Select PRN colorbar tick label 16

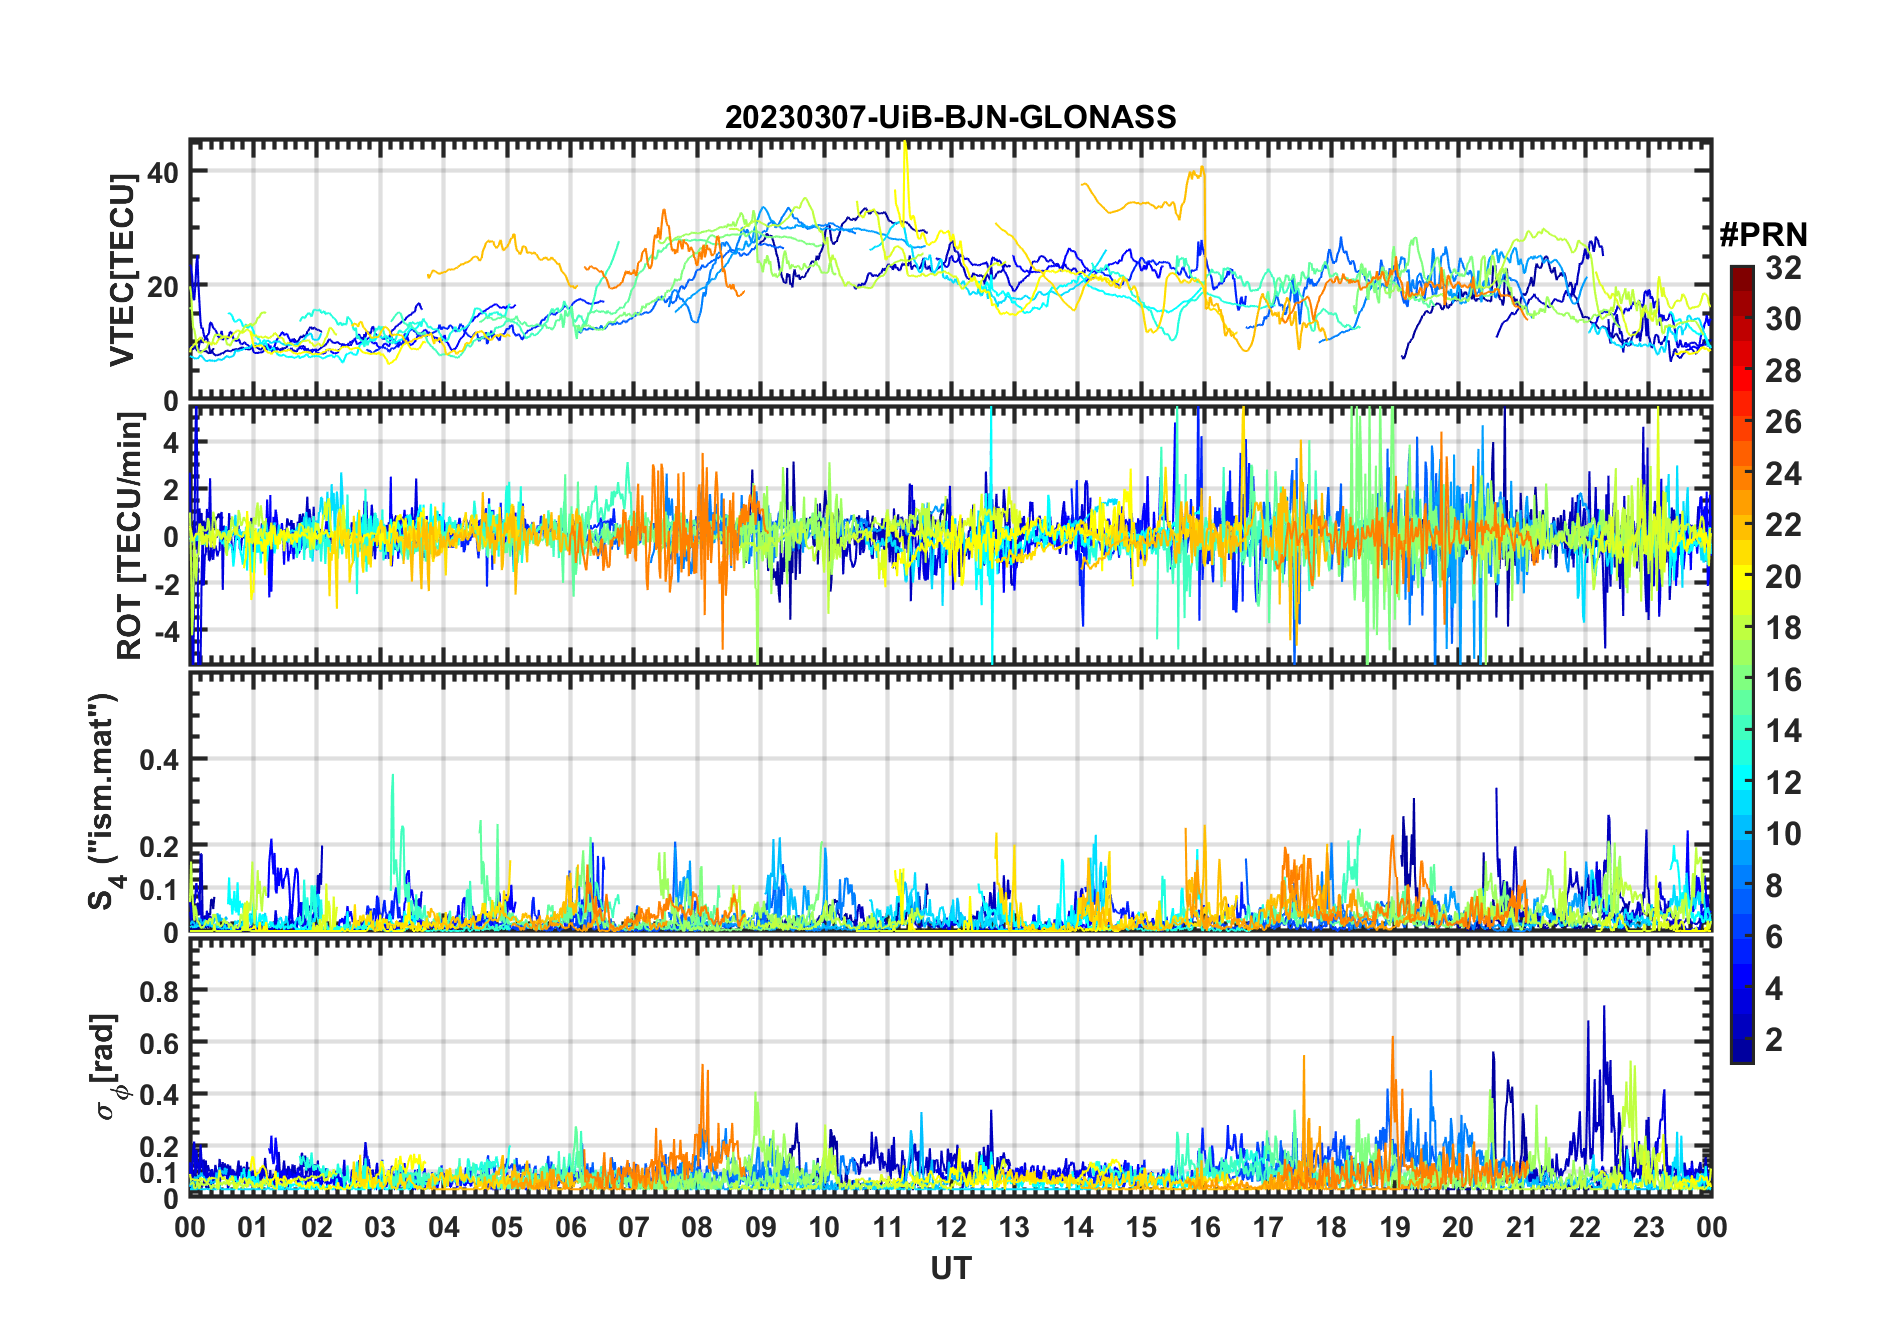pyautogui.click(x=1783, y=680)
